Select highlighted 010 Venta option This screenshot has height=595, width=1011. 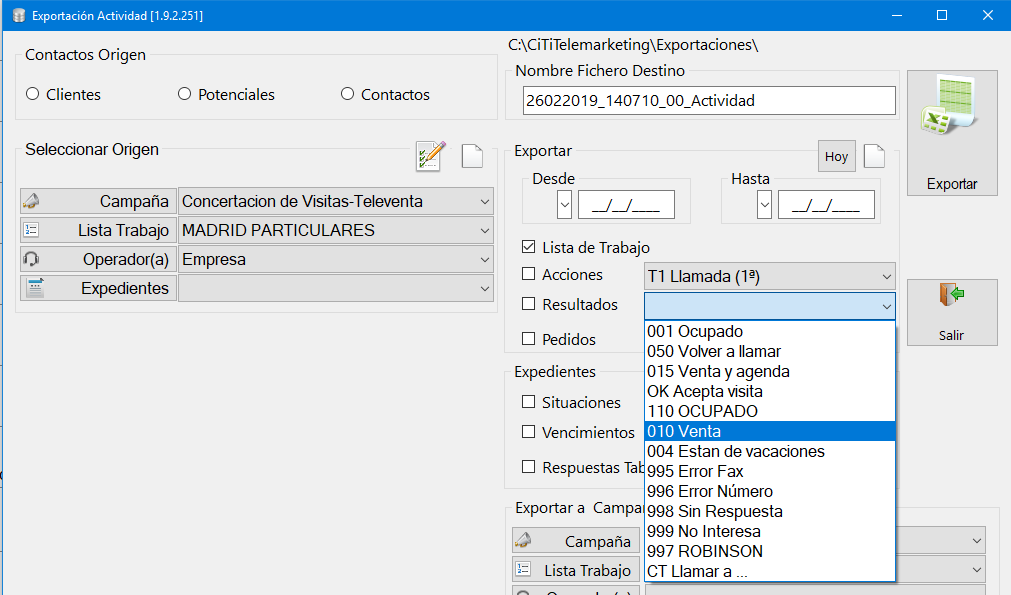pyautogui.click(x=770, y=431)
